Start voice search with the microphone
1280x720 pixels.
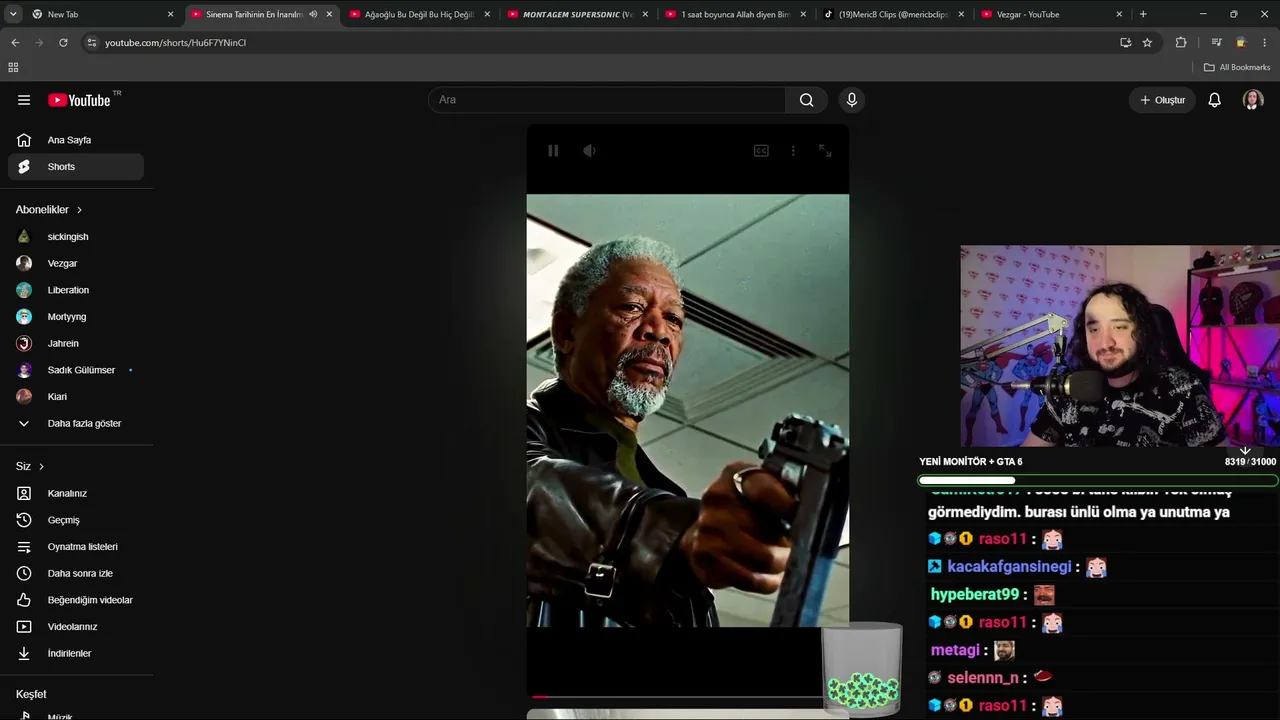coord(852,100)
